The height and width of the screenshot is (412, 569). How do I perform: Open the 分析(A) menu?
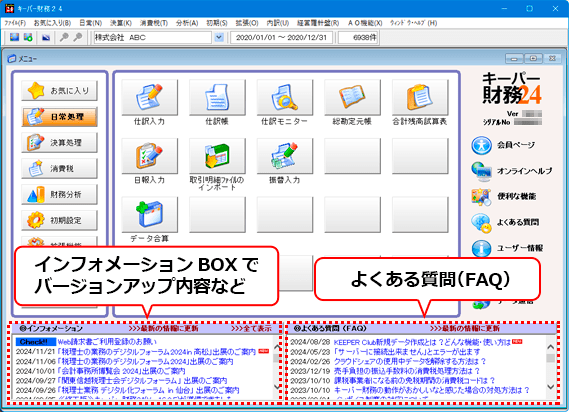click(187, 23)
